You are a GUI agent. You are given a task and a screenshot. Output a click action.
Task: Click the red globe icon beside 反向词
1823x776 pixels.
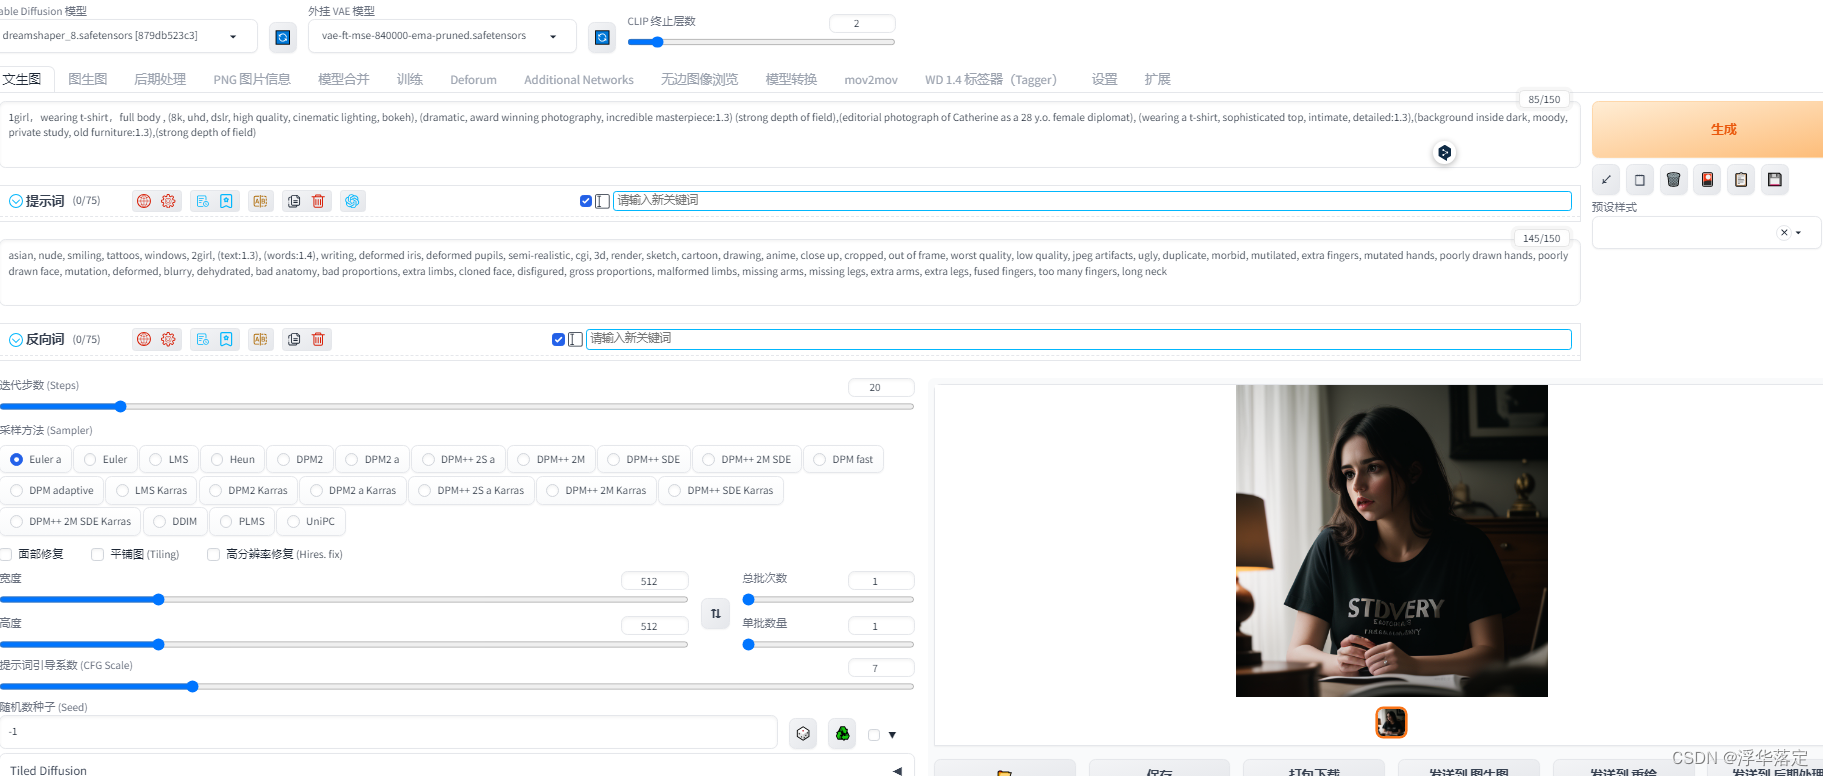pos(144,339)
